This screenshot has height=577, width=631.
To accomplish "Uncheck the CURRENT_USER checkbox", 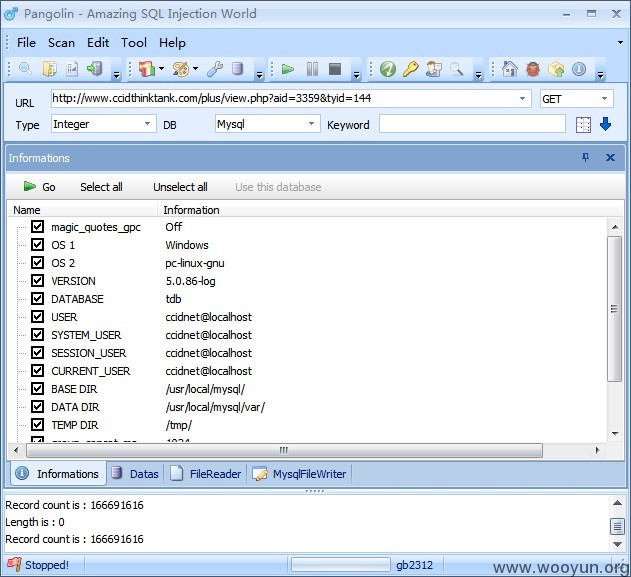I will click(37, 371).
